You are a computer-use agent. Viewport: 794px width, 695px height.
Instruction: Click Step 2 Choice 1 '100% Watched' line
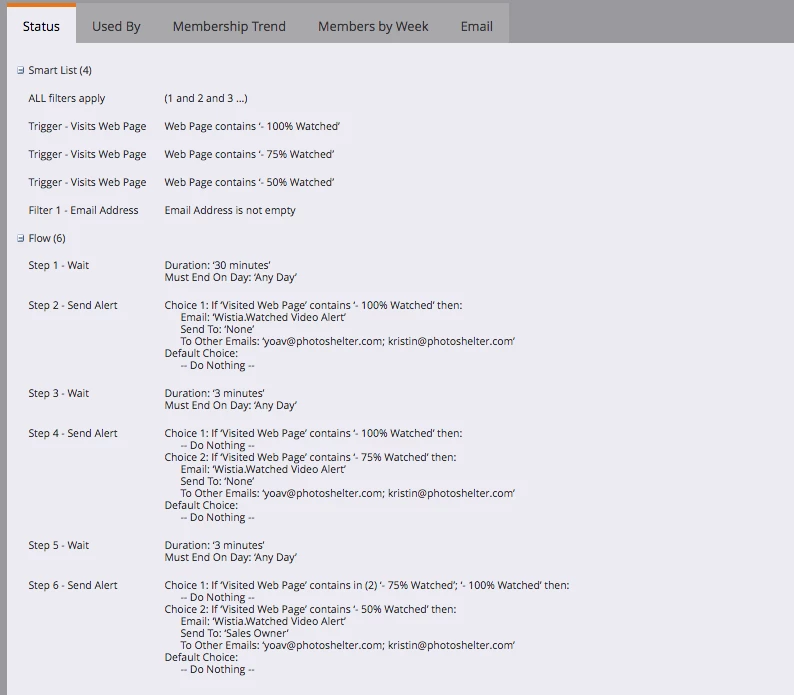[313, 305]
